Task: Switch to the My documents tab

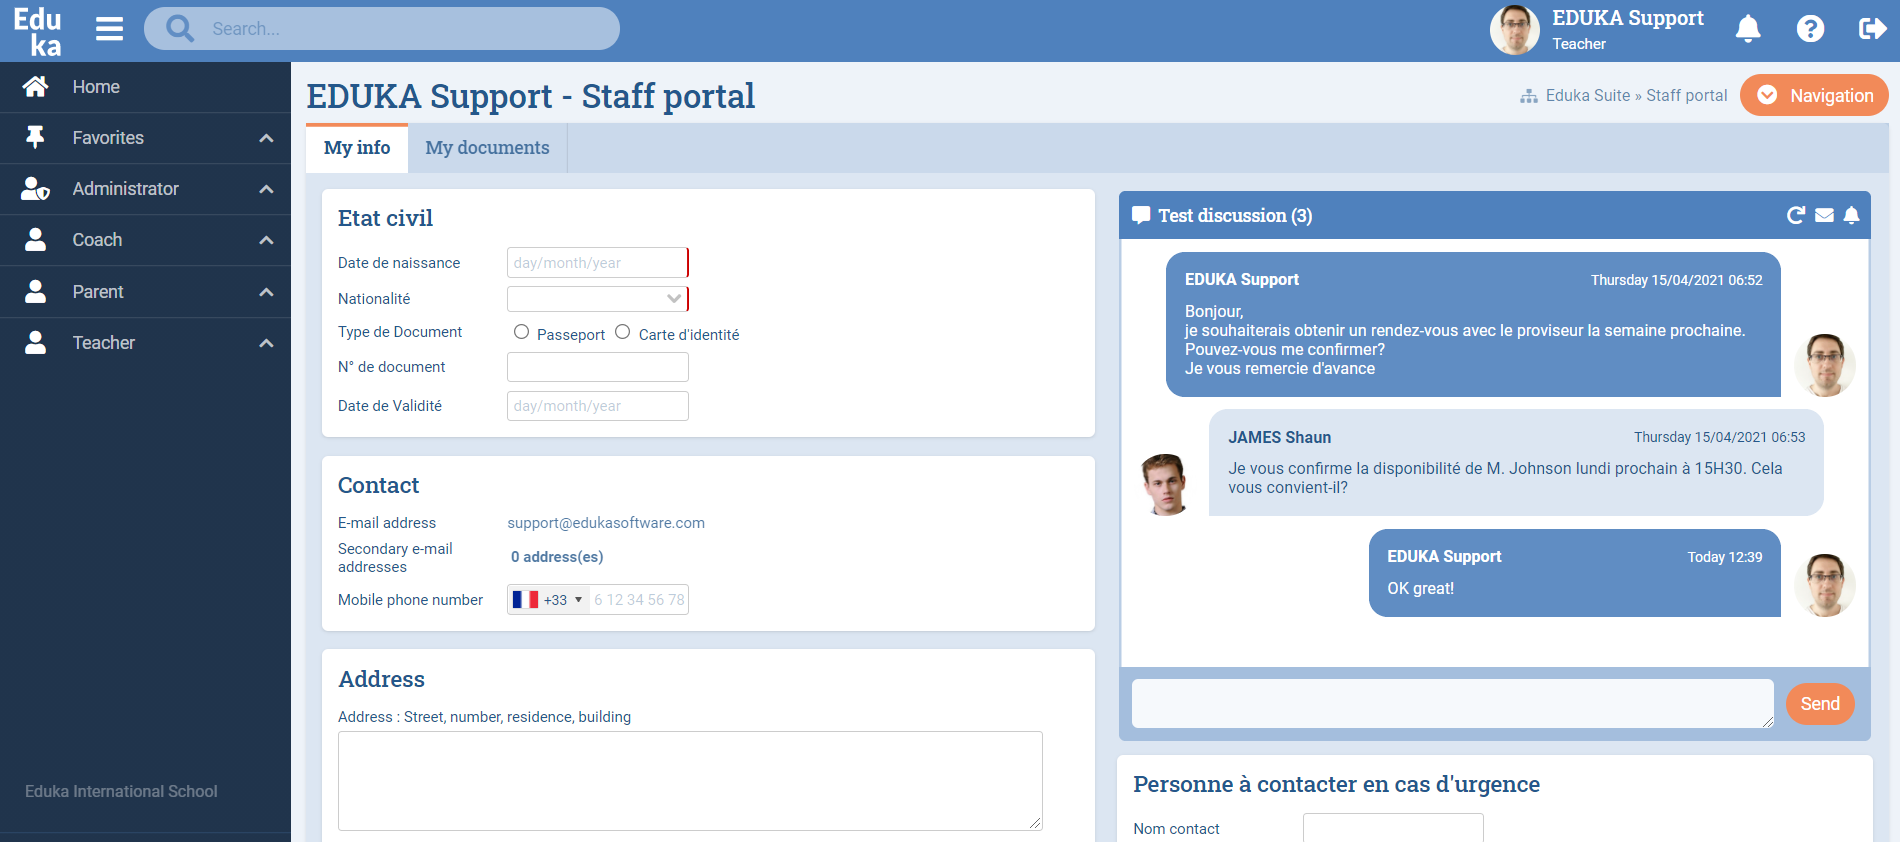Action: coord(487,148)
